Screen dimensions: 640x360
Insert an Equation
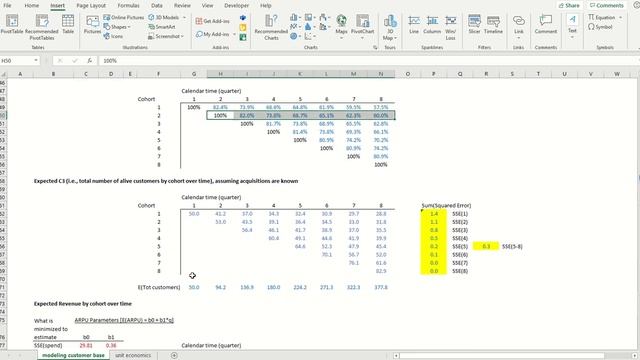[601, 18]
